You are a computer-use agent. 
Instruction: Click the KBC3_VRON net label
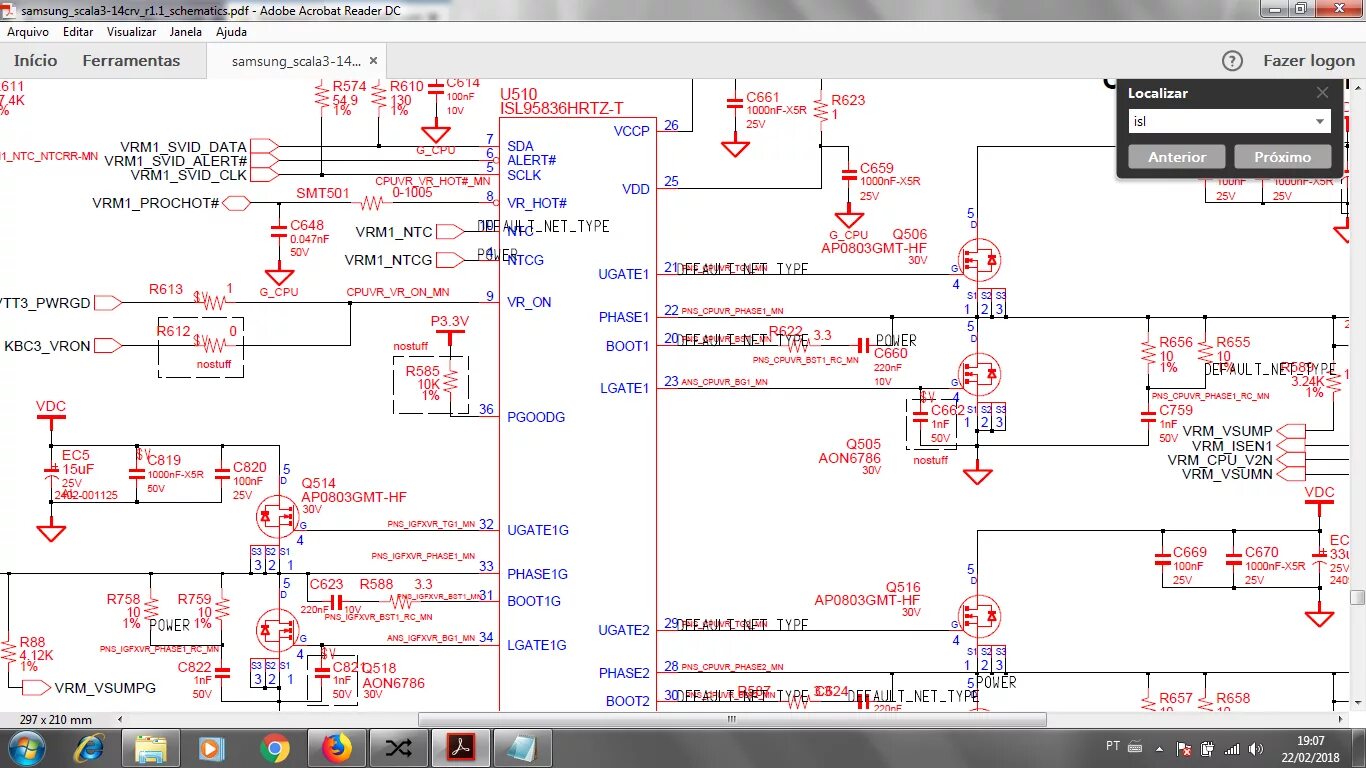click(x=47, y=346)
